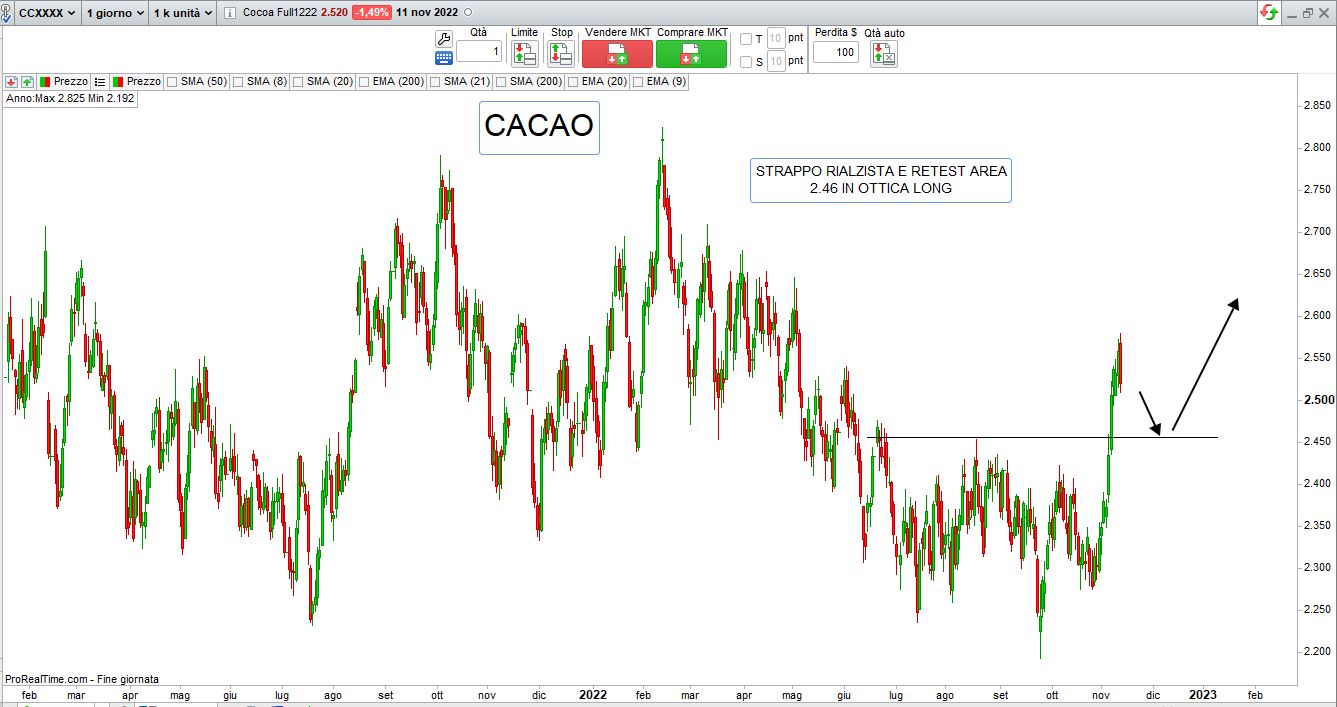Click the first Prezzo label

coord(71,81)
